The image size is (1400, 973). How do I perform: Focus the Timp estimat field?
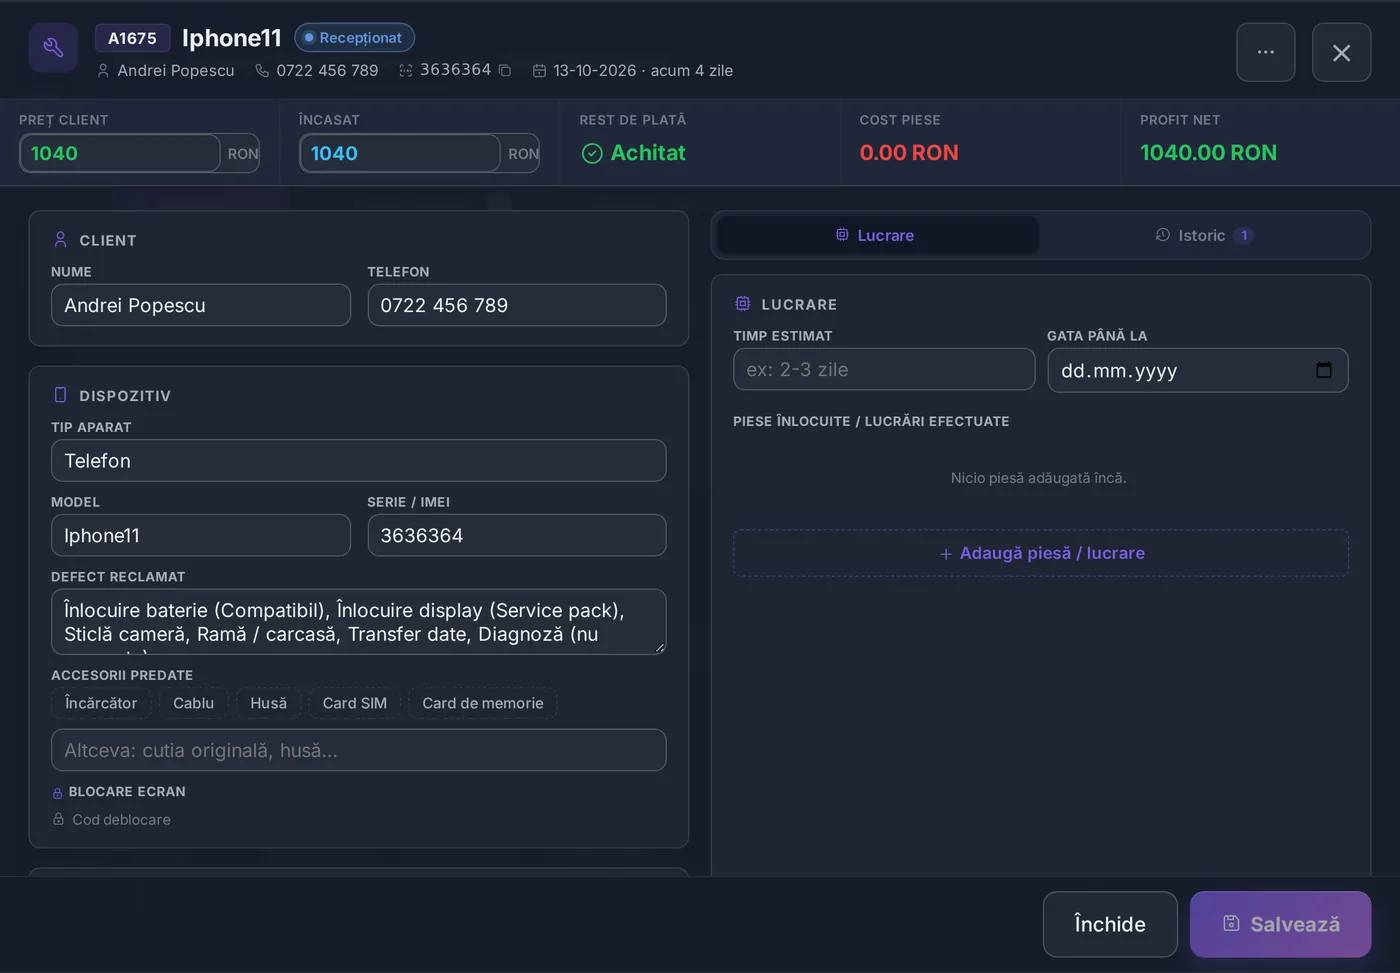(x=884, y=369)
